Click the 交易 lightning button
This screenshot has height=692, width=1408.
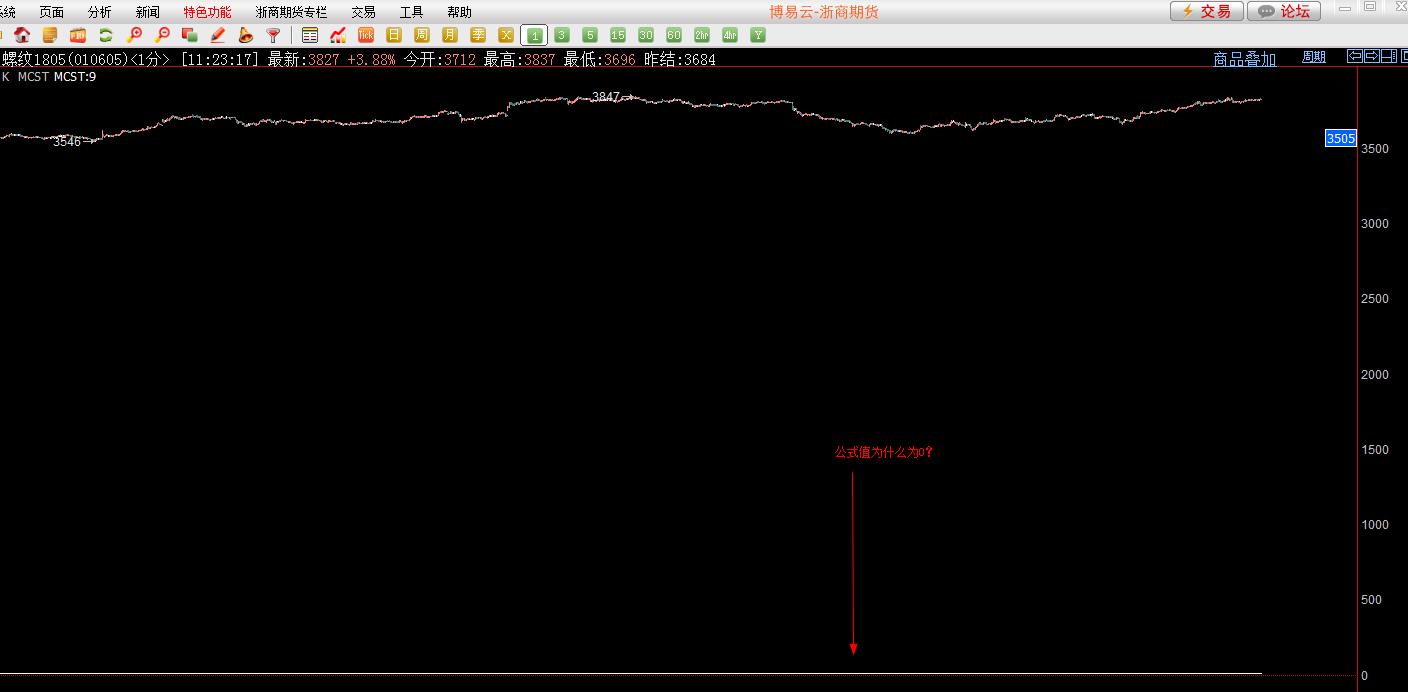point(1206,11)
